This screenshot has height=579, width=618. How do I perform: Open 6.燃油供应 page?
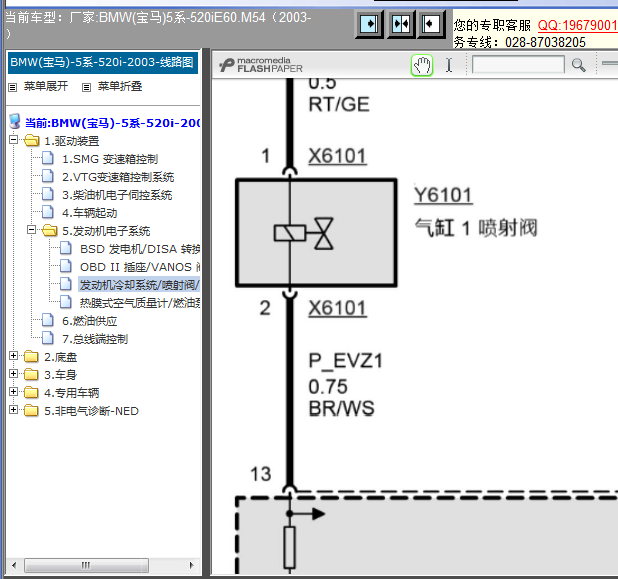(x=89, y=321)
